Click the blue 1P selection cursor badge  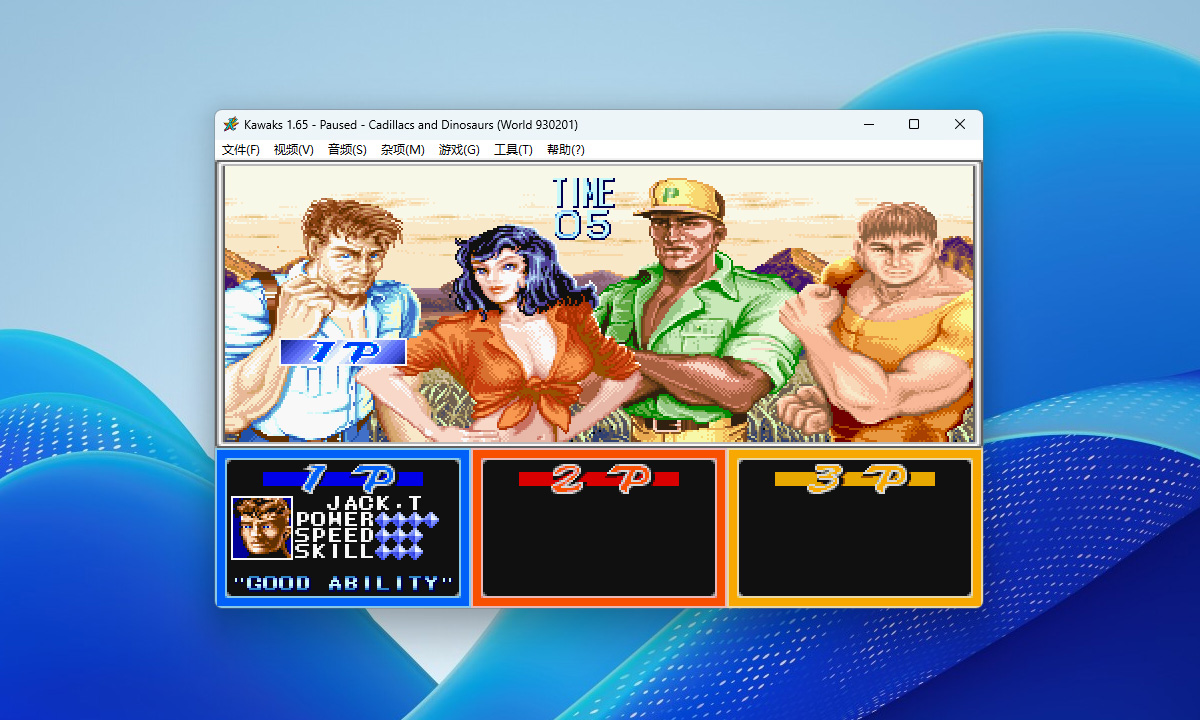(x=343, y=352)
